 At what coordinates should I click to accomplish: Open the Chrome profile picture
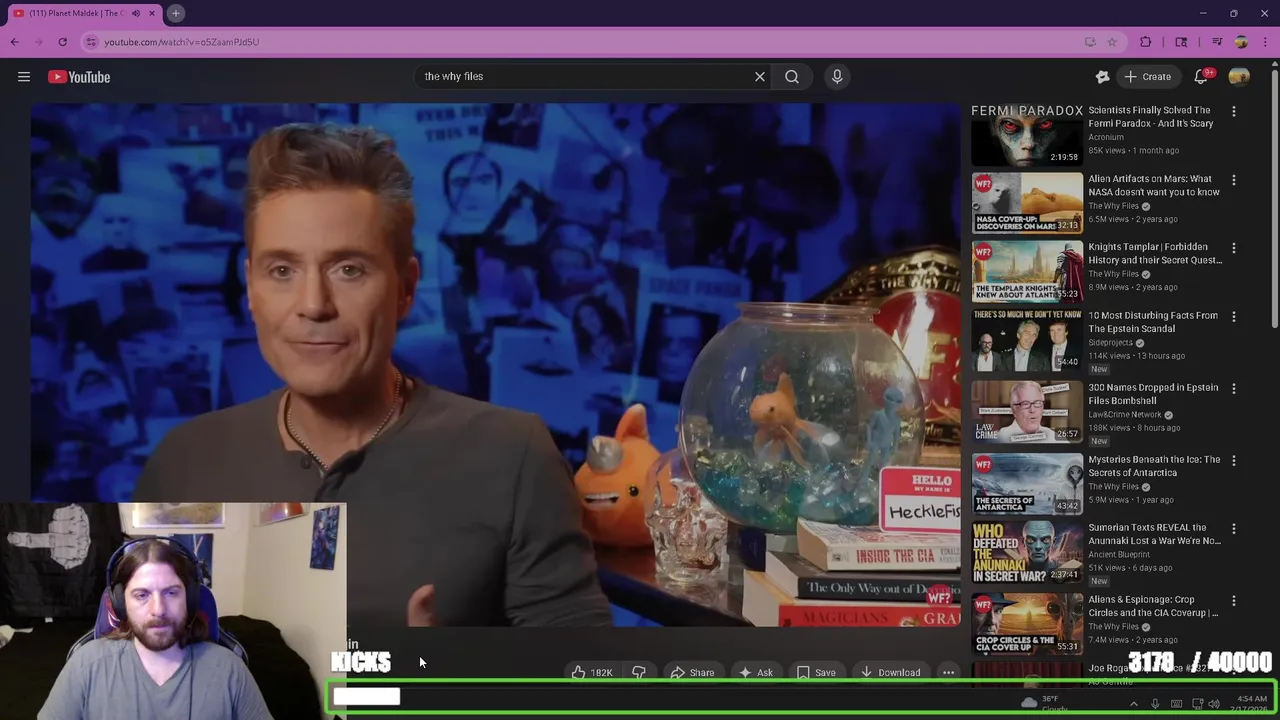pyautogui.click(x=1241, y=42)
